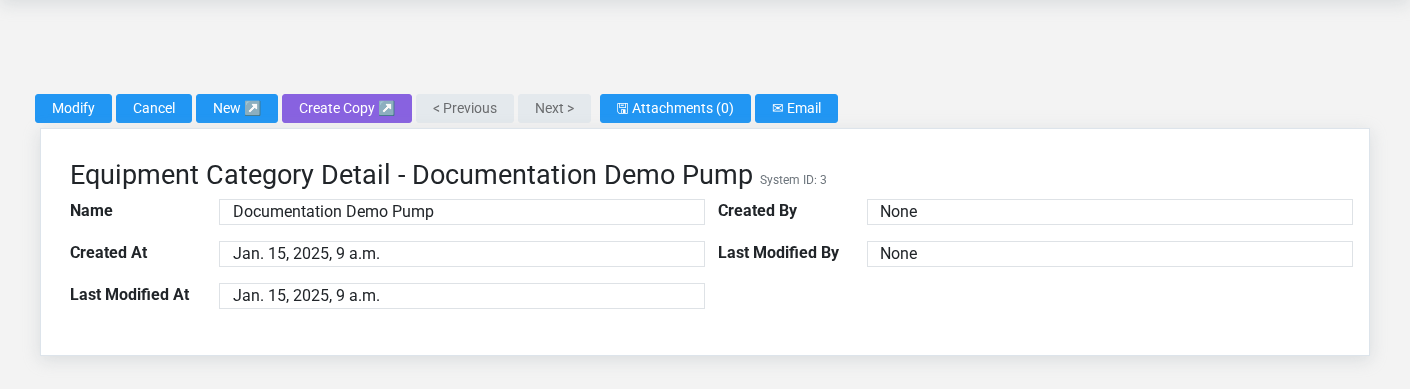The width and height of the screenshot is (1410, 389).
Task: Click the Name label
Action: tap(91, 211)
